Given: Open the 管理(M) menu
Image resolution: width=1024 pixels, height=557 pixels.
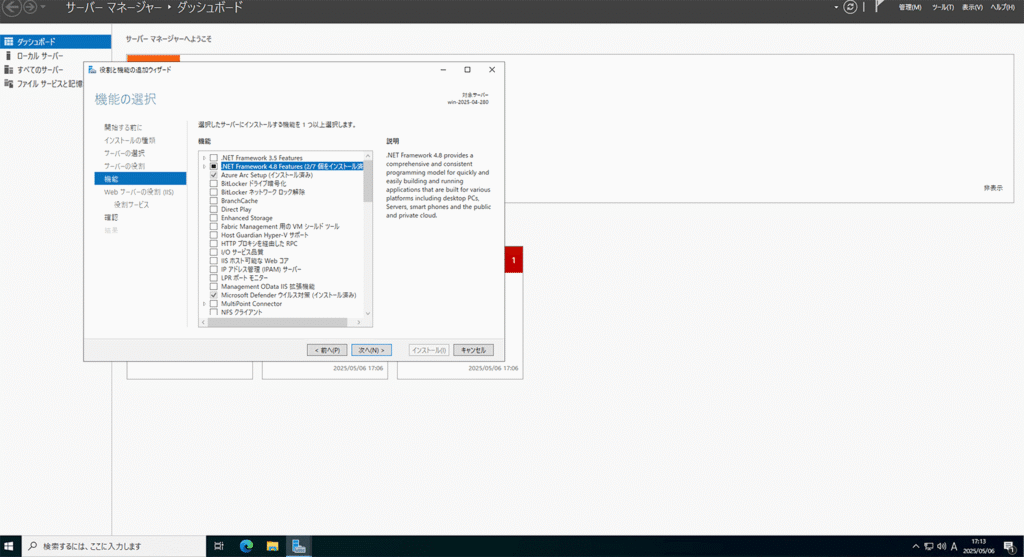Looking at the screenshot, I should pyautogui.click(x=910, y=7).
